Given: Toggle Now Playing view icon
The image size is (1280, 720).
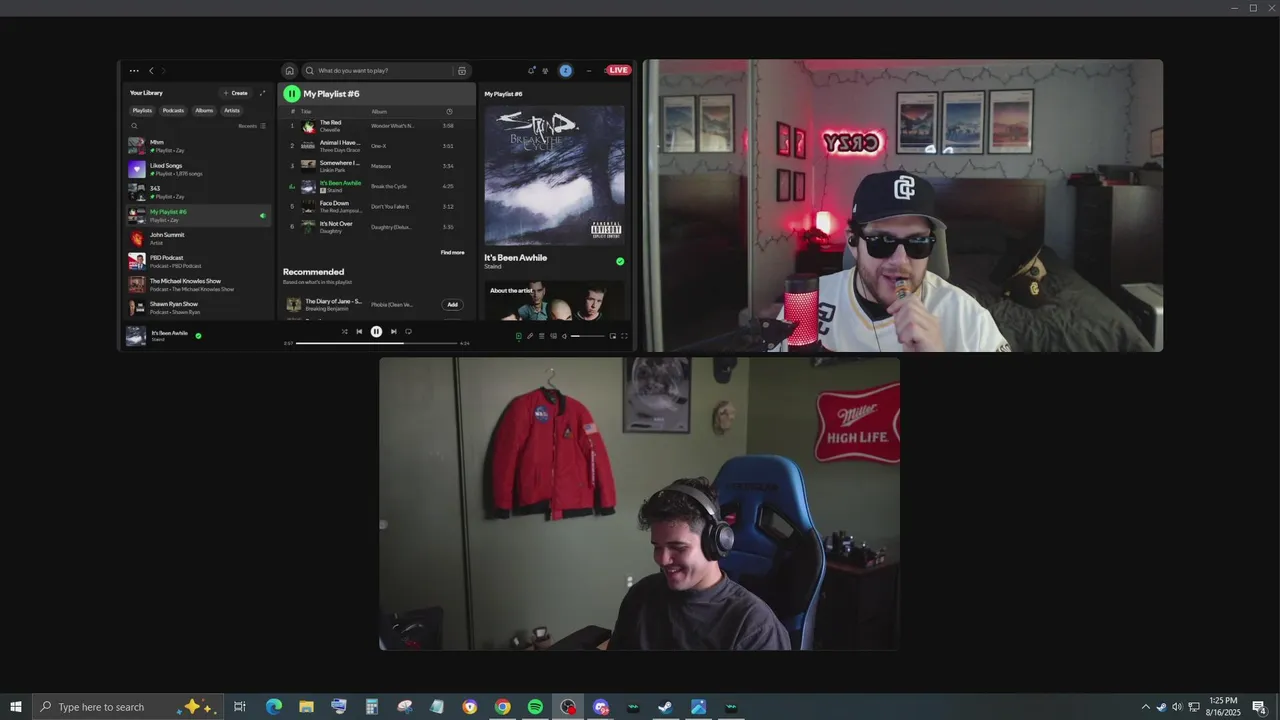Looking at the screenshot, I should pos(519,336).
